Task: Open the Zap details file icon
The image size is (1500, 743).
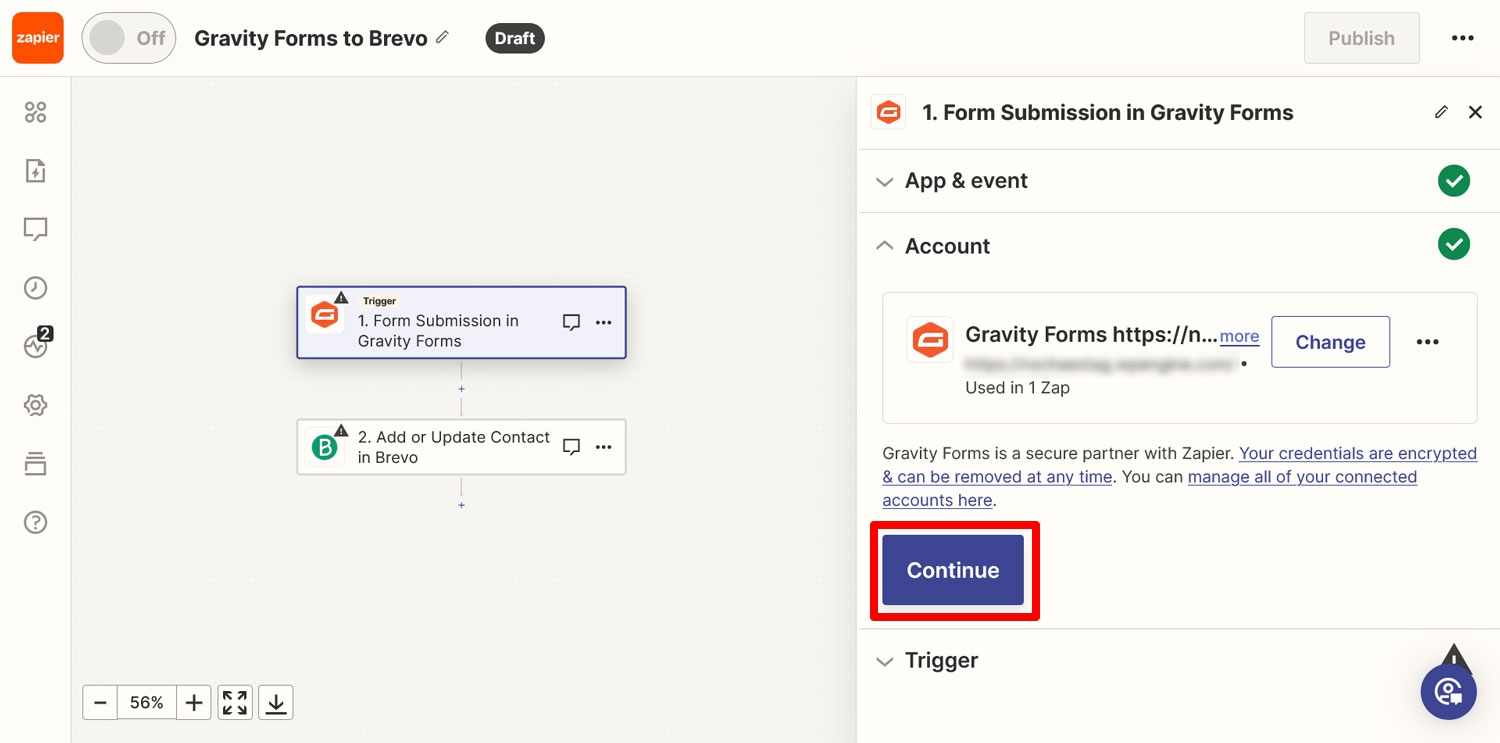Action: (x=36, y=171)
